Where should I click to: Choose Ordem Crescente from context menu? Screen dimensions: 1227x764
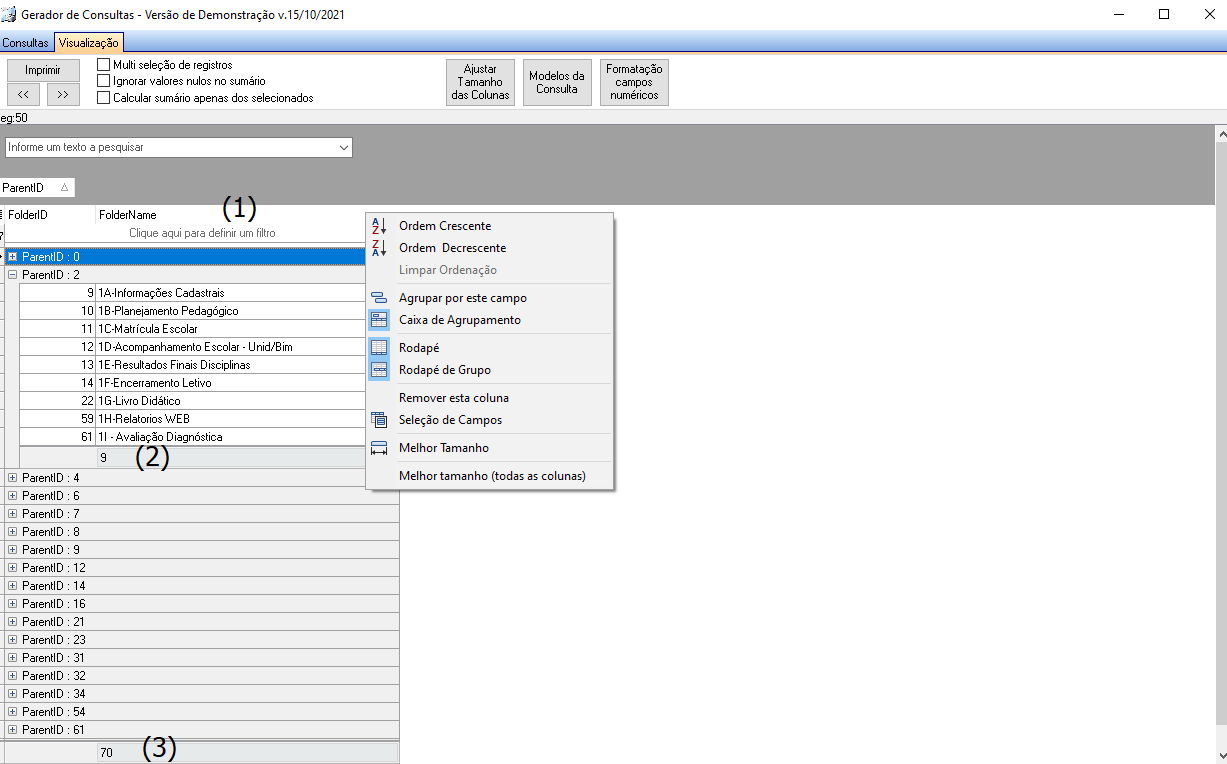(490, 226)
